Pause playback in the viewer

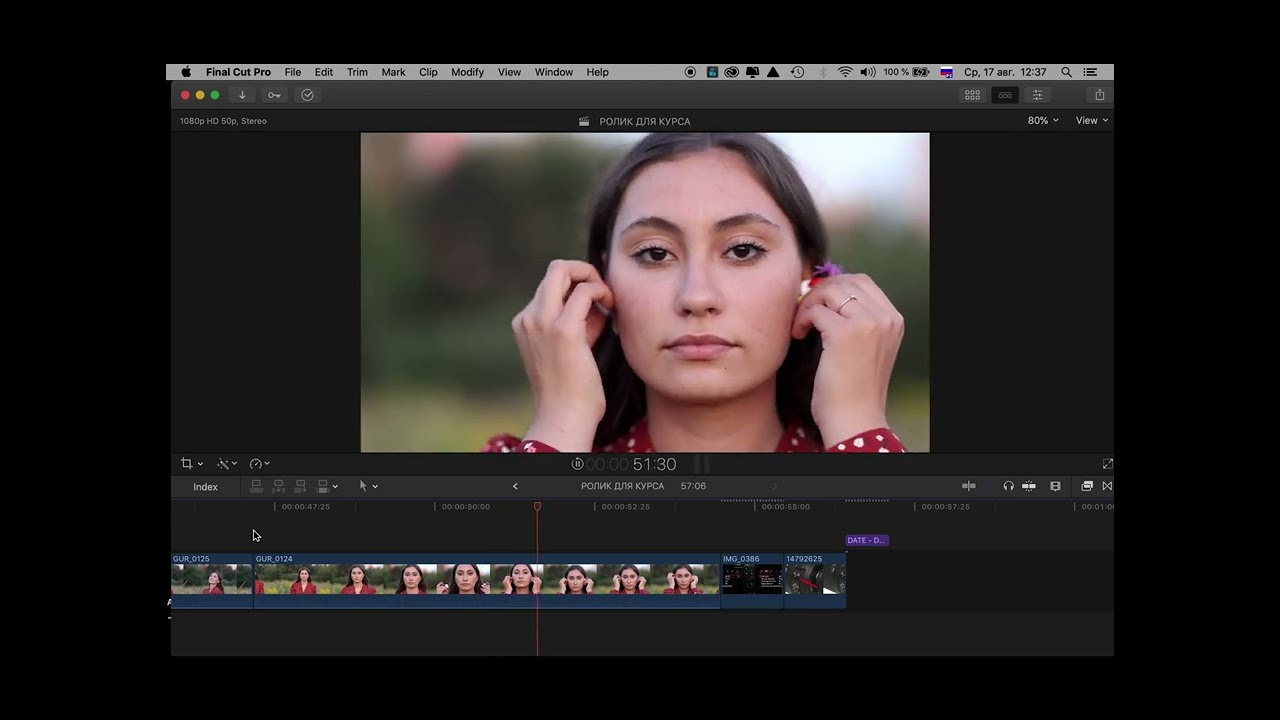[x=577, y=464]
